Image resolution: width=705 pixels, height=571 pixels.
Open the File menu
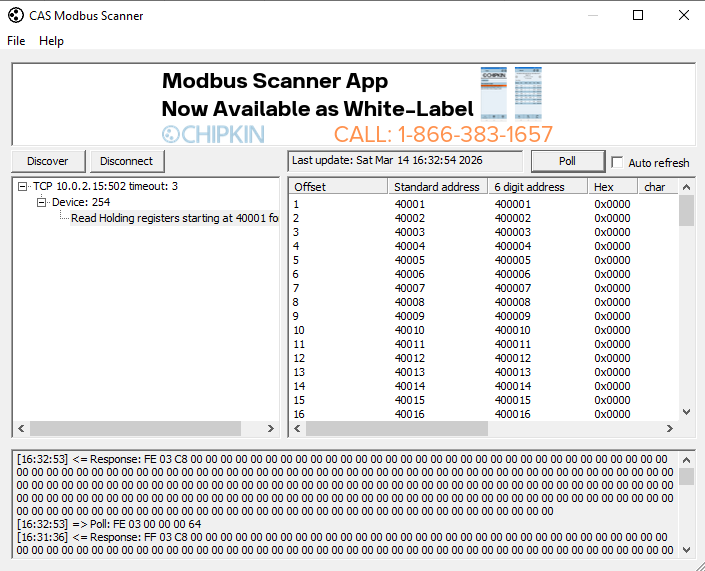coord(16,41)
